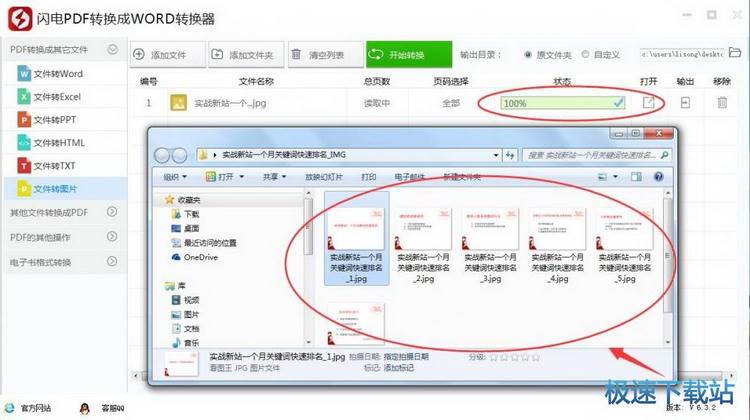Collapse PDF转换成其它文件 section

pos(112,49)
